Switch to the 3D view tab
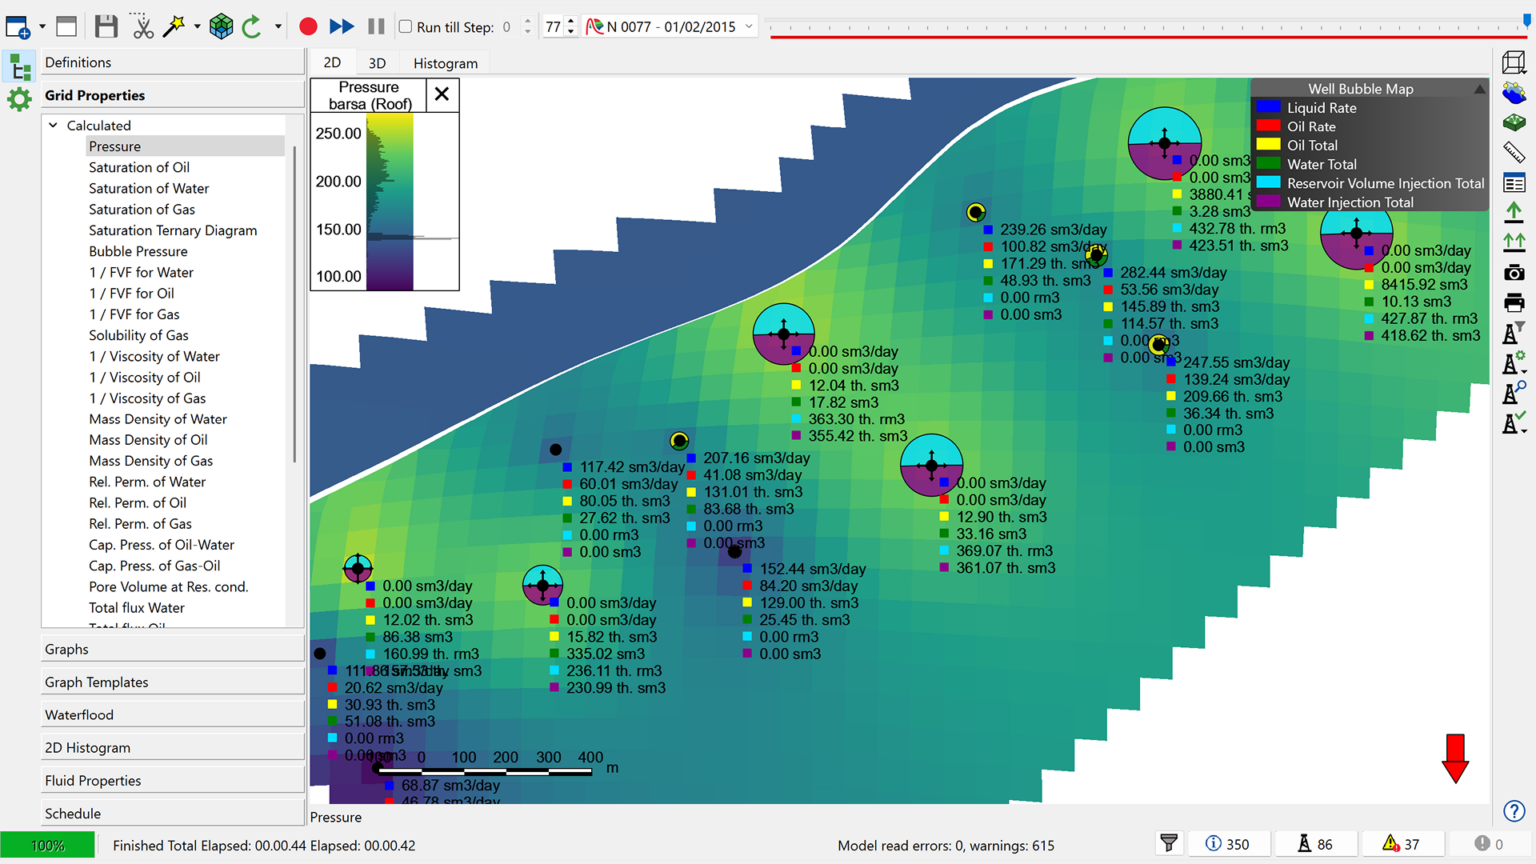The width and height of the screenshot is (1536, 864). (x=377, y=63)
